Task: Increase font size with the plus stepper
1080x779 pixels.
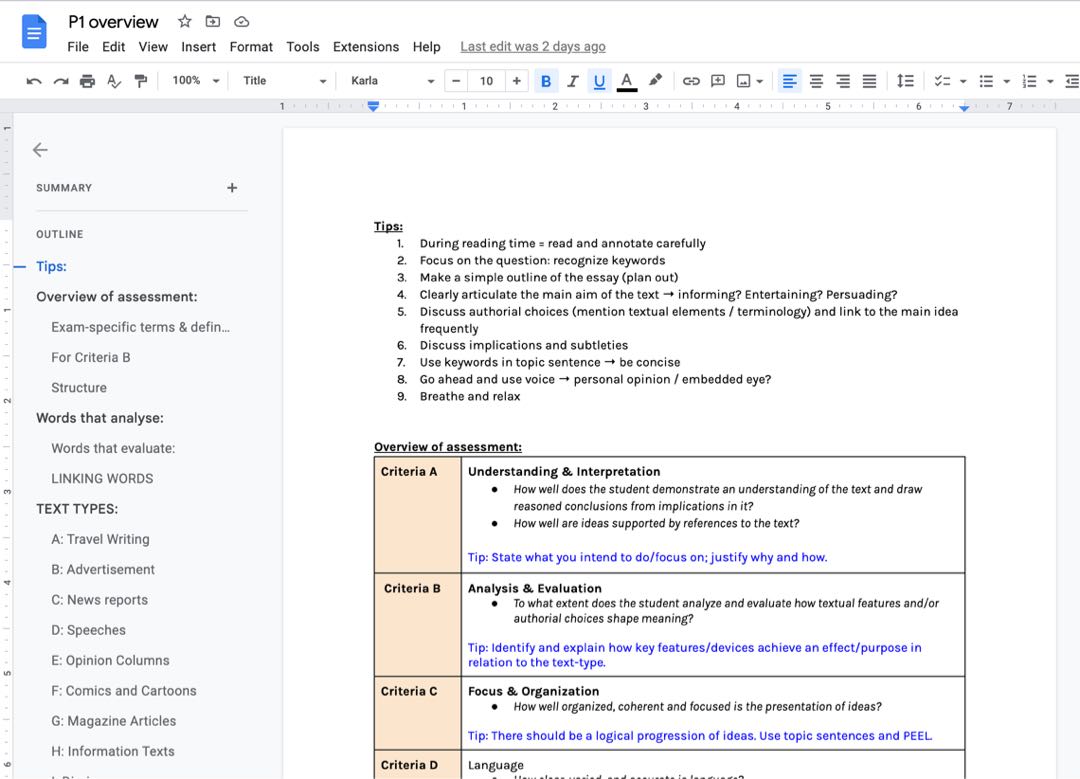Action: coord(517,80)
